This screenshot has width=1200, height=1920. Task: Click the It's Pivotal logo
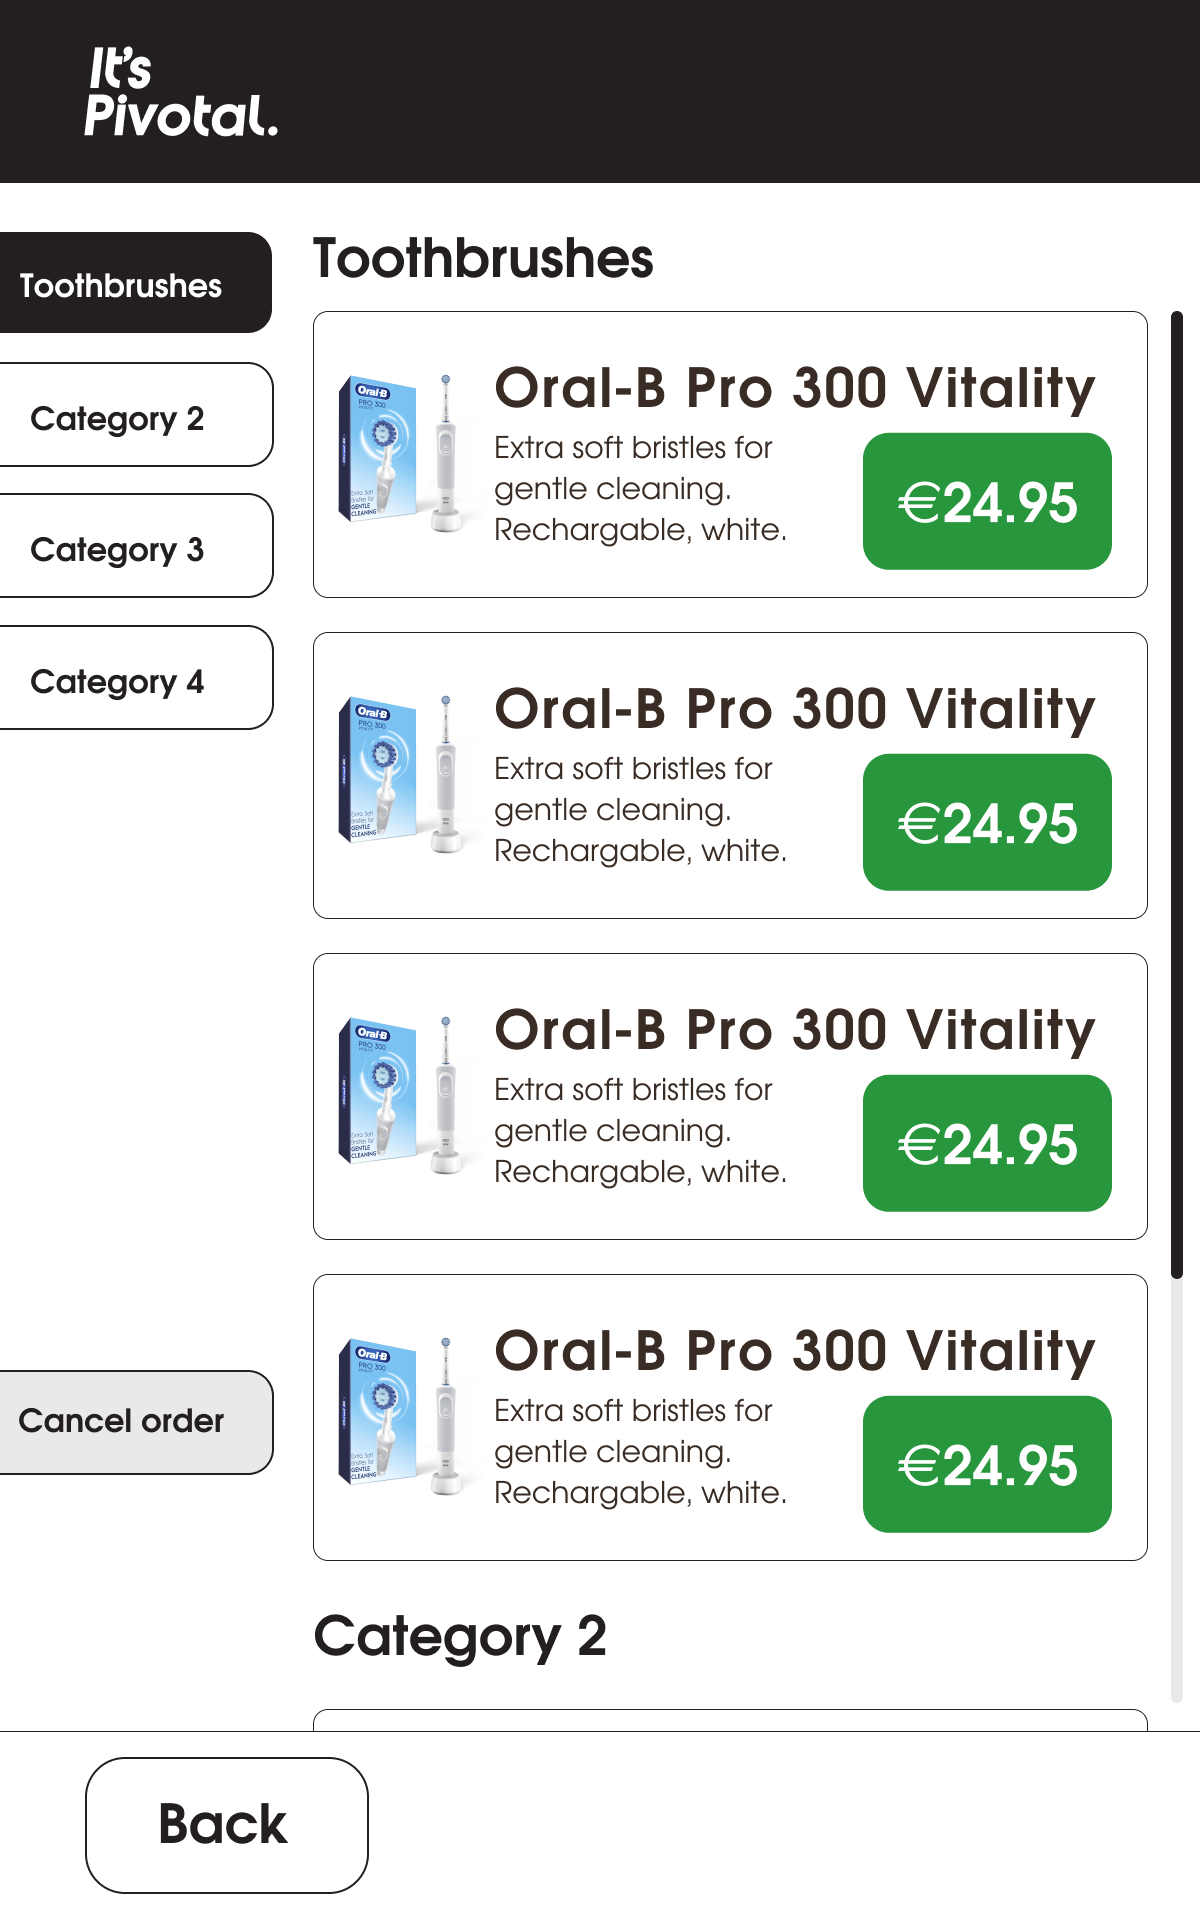click(x=180, y=92)
